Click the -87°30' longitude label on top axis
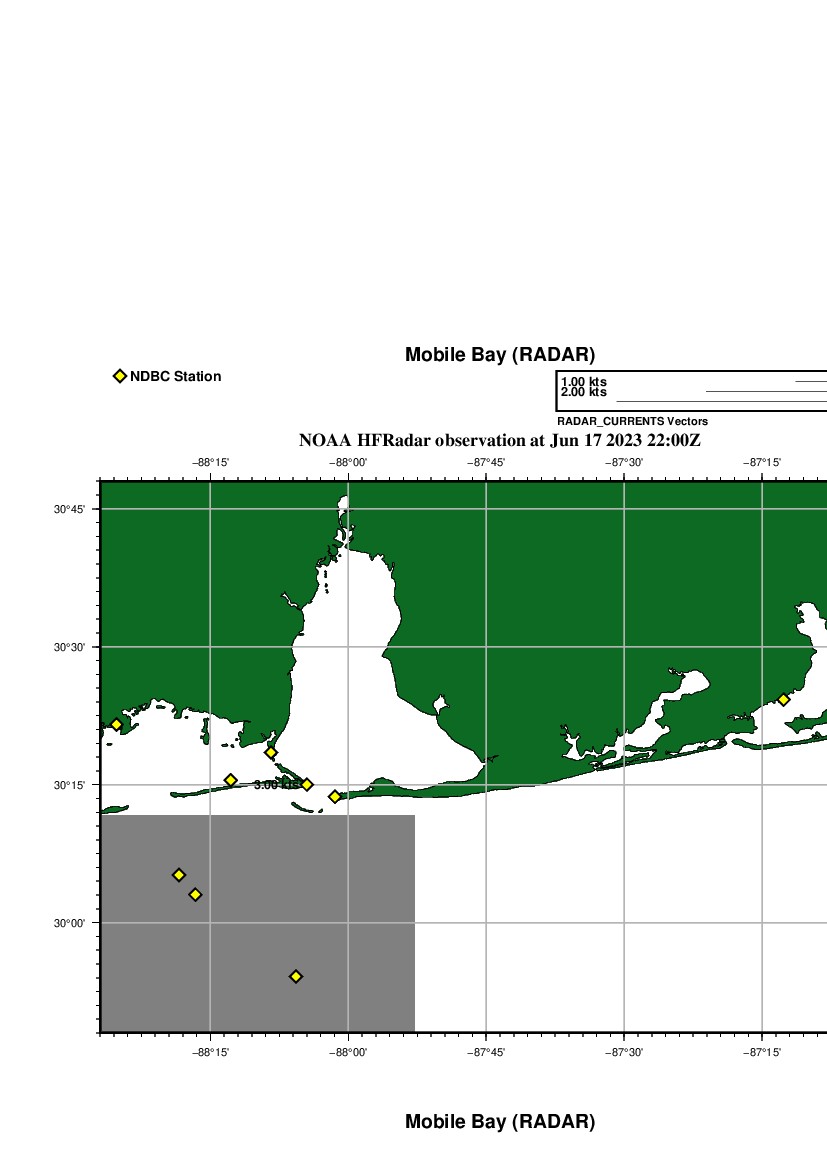Image resolution: width=827 pixels, height=1170 pixels. pyautogui.click(x=624, y=462)
